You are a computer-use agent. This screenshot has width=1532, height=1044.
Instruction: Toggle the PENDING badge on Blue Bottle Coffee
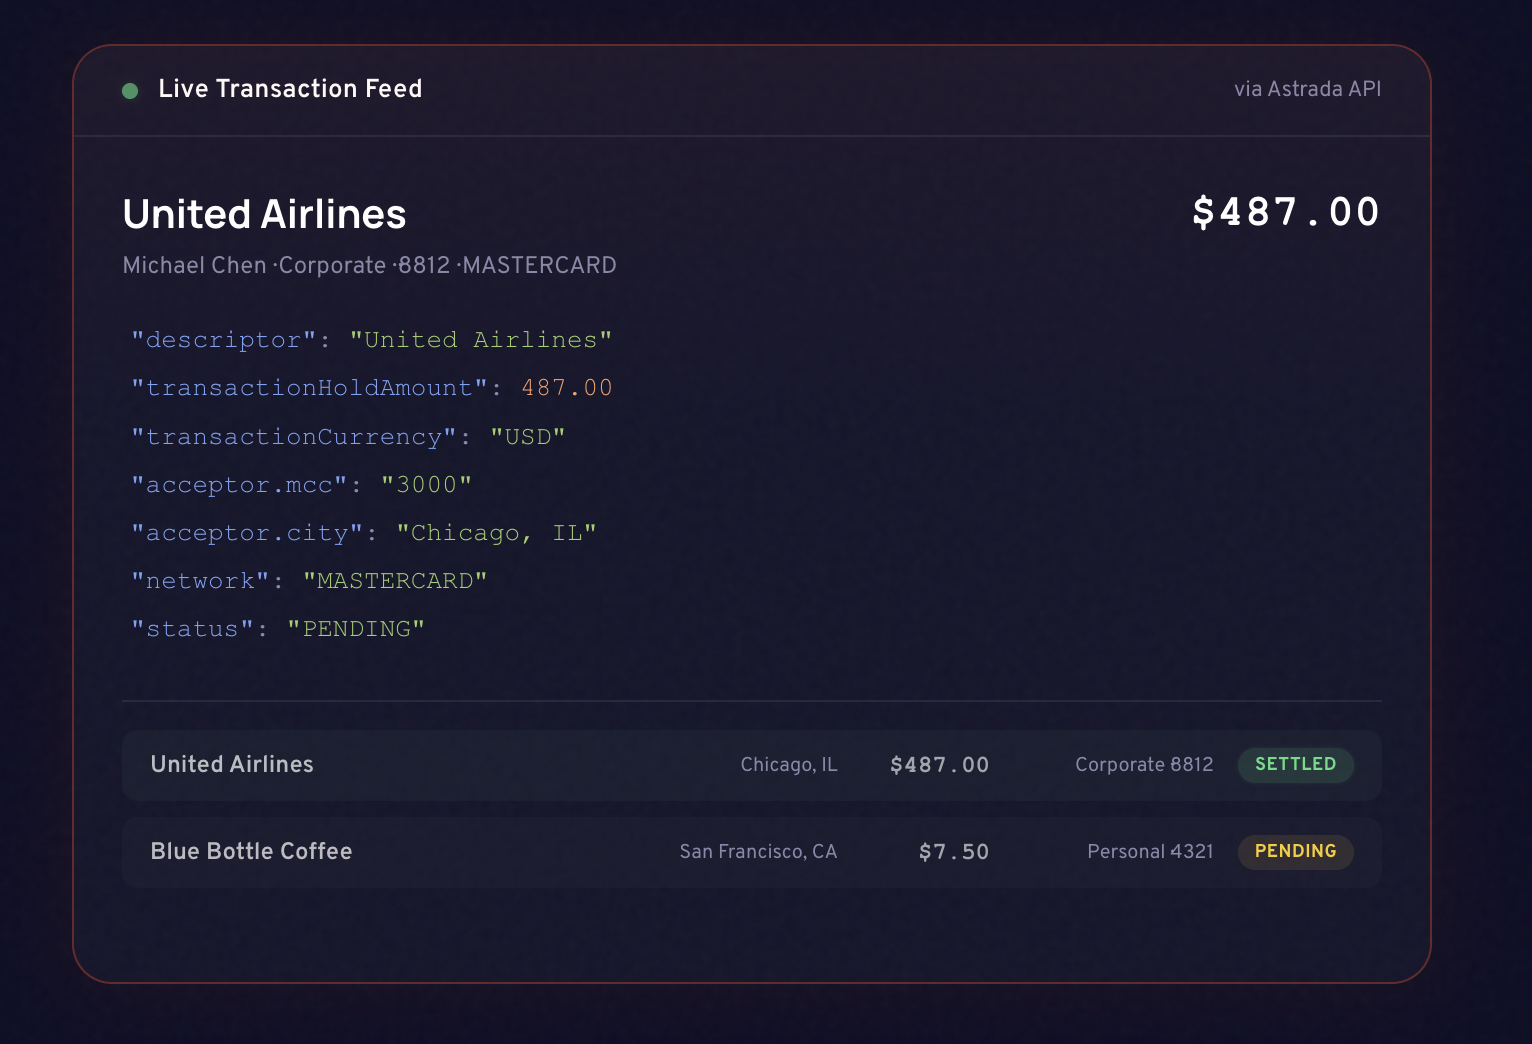[x=1295, y=852]
